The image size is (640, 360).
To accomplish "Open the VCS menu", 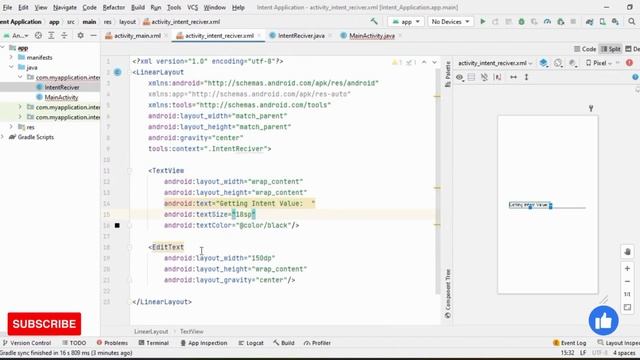I will coord(192,7).
